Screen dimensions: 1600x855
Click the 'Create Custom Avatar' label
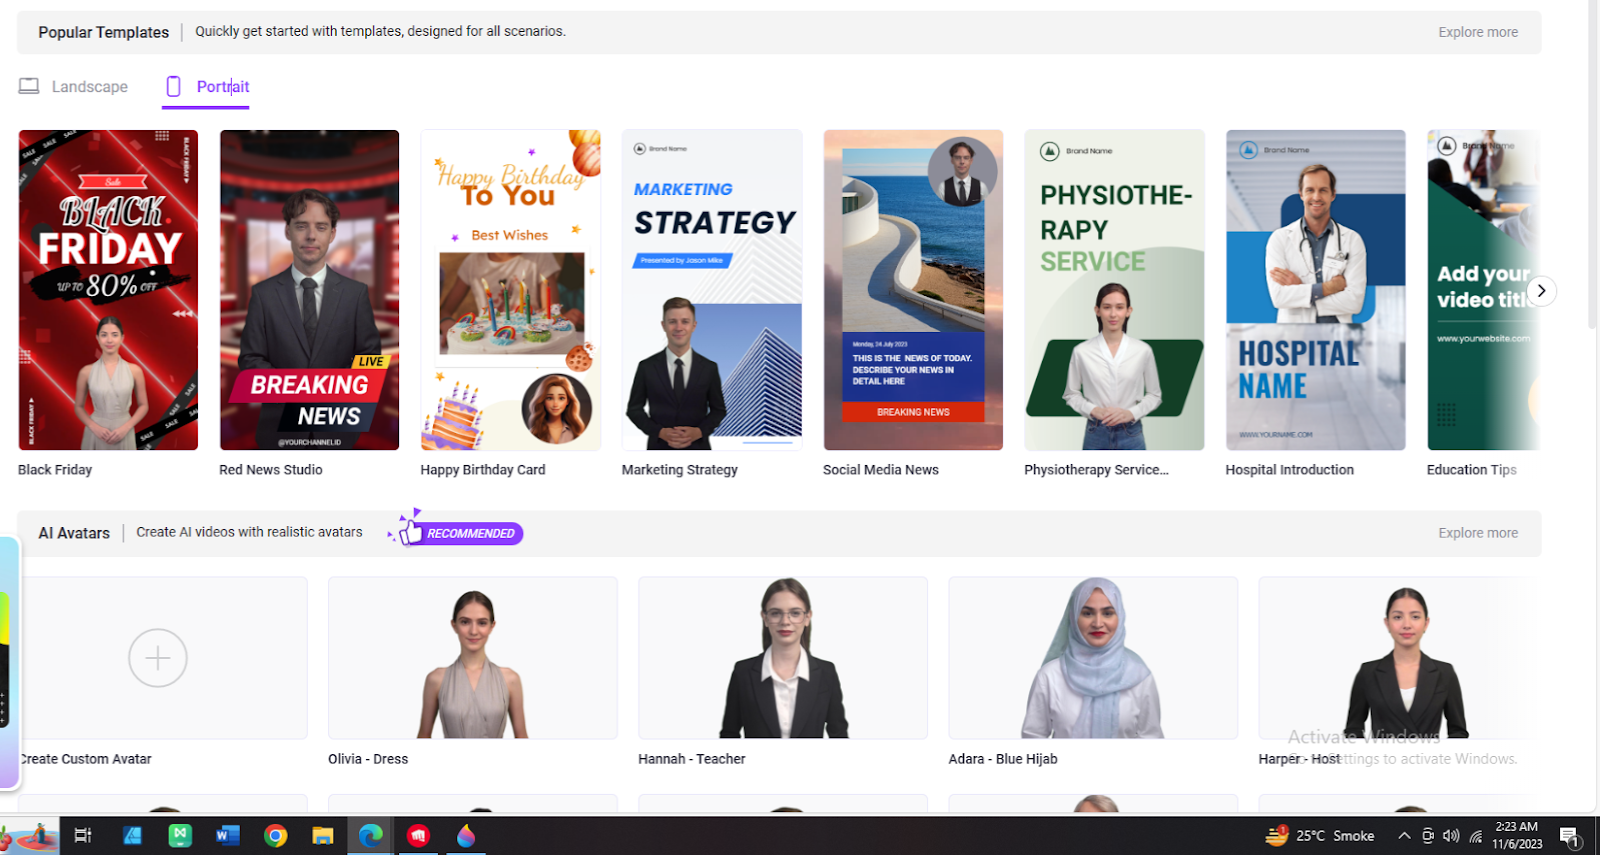pyautogui.click(x=85, y=759)
